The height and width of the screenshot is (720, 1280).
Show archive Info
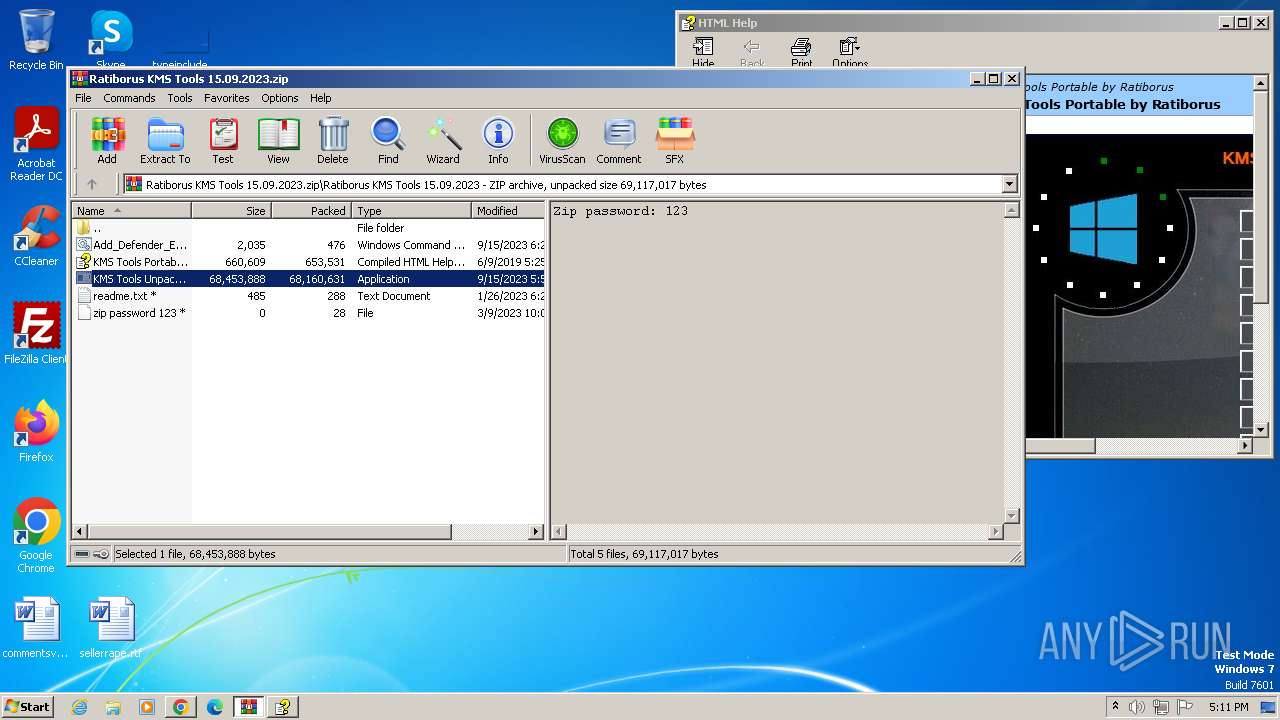click(498, 140)
